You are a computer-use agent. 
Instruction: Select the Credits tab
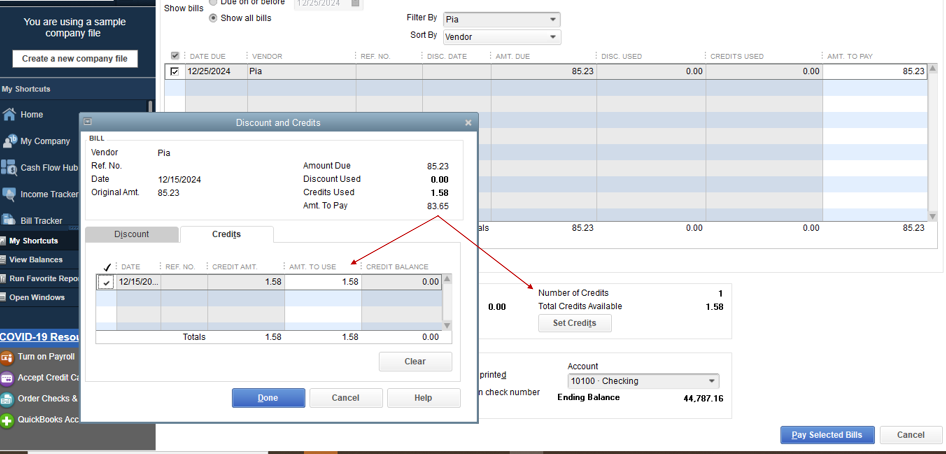point(227,234)
